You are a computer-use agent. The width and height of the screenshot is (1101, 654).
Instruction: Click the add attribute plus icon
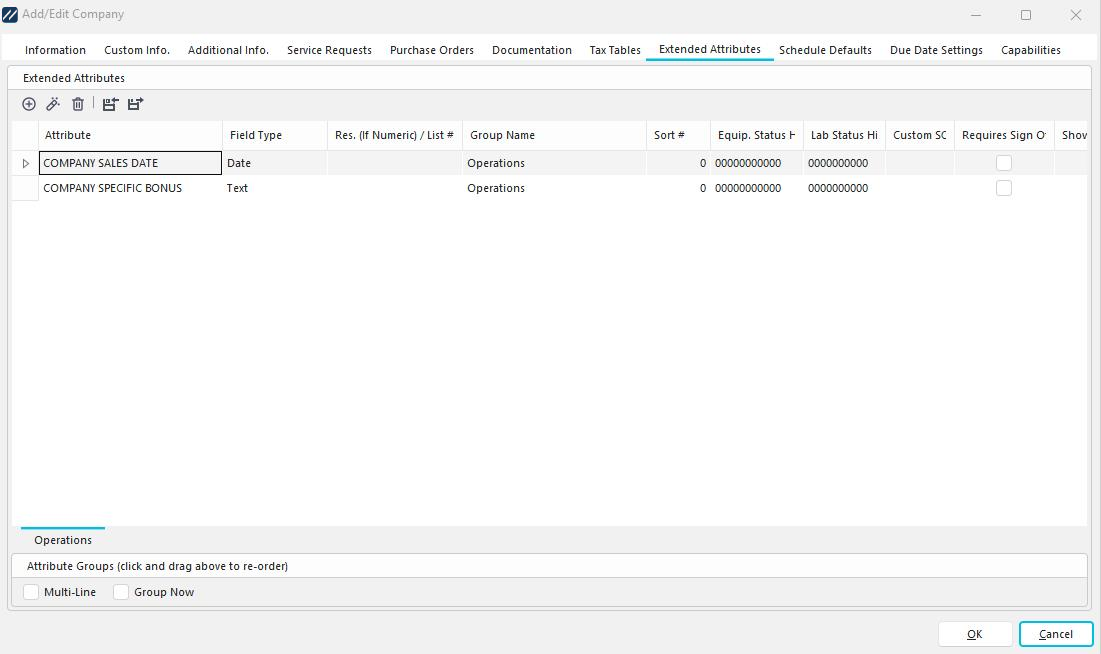tap(29, 104)
